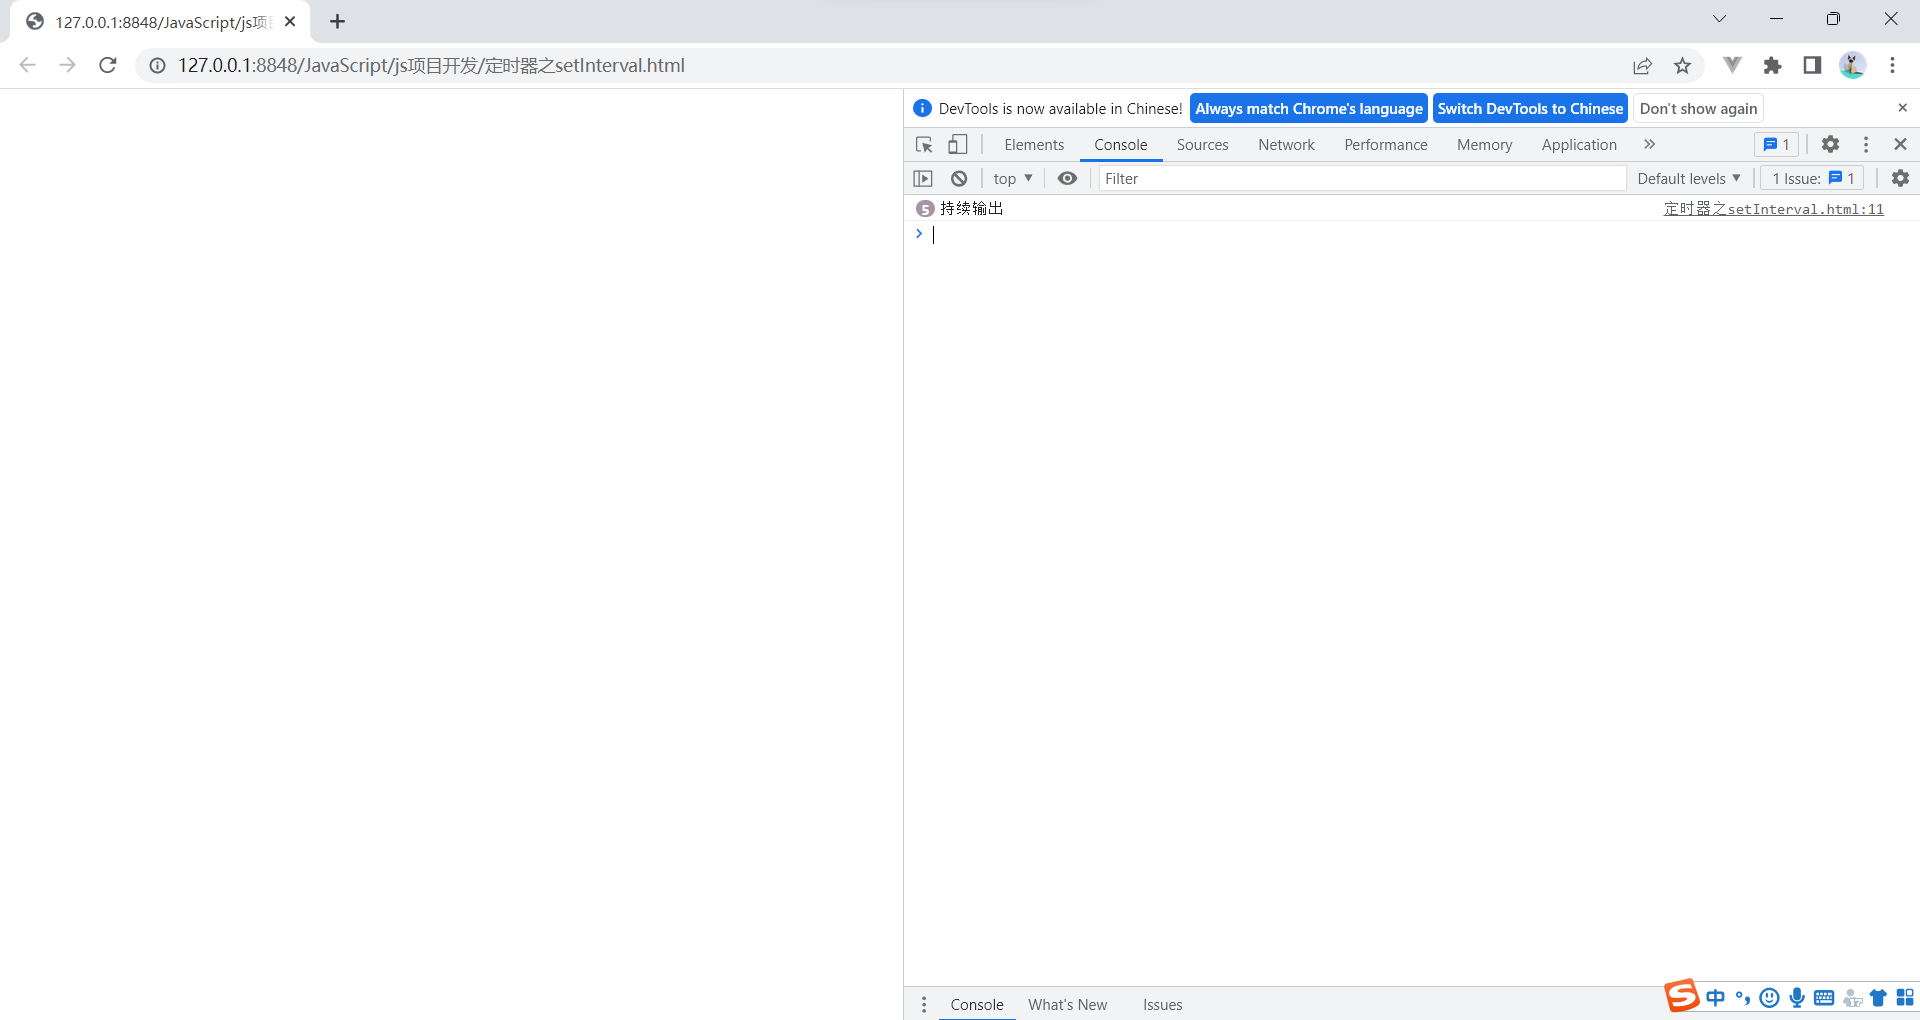Toggle Sogou Chinese/English input mode
1920x1020 pixels.
[1716, 997]
